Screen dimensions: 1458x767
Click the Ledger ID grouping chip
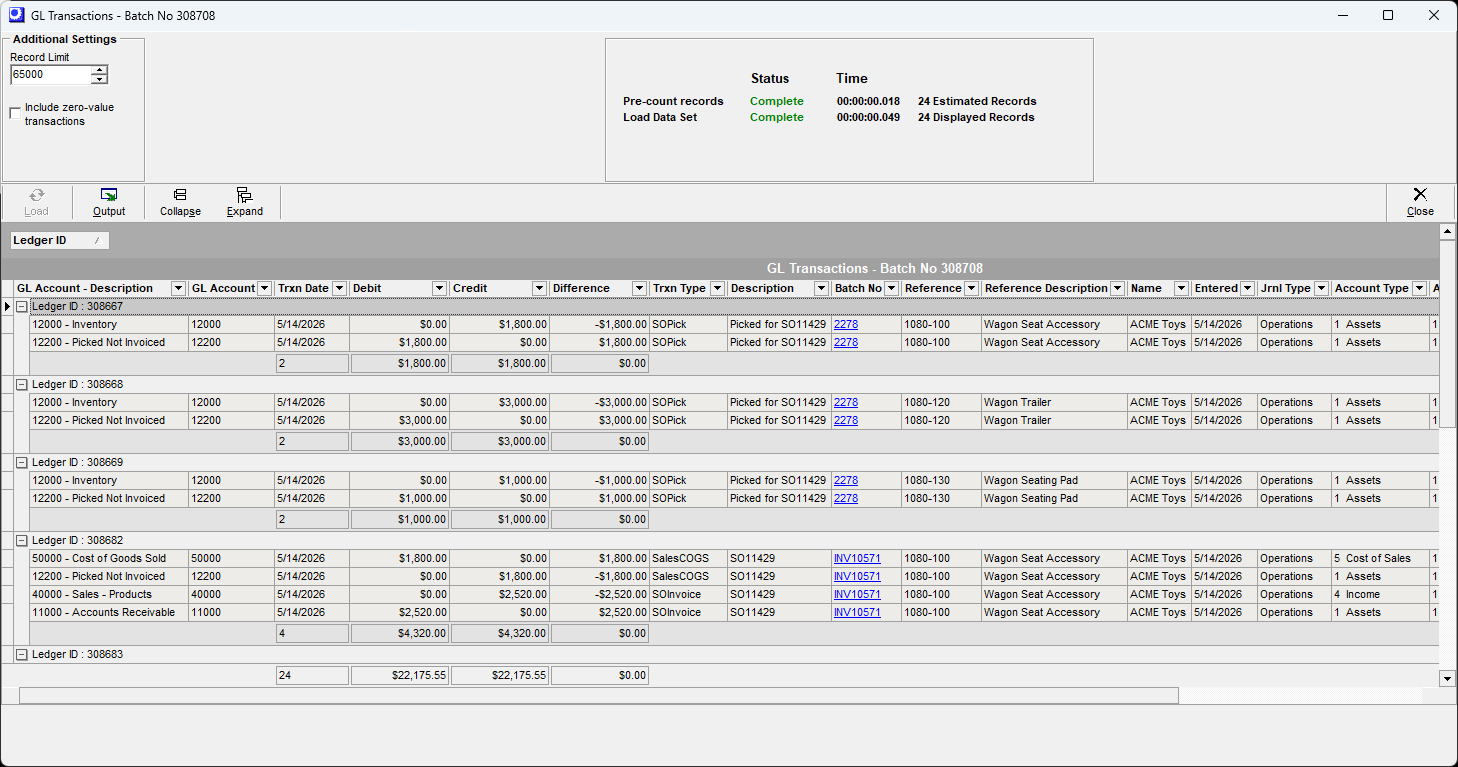point(59,240)
